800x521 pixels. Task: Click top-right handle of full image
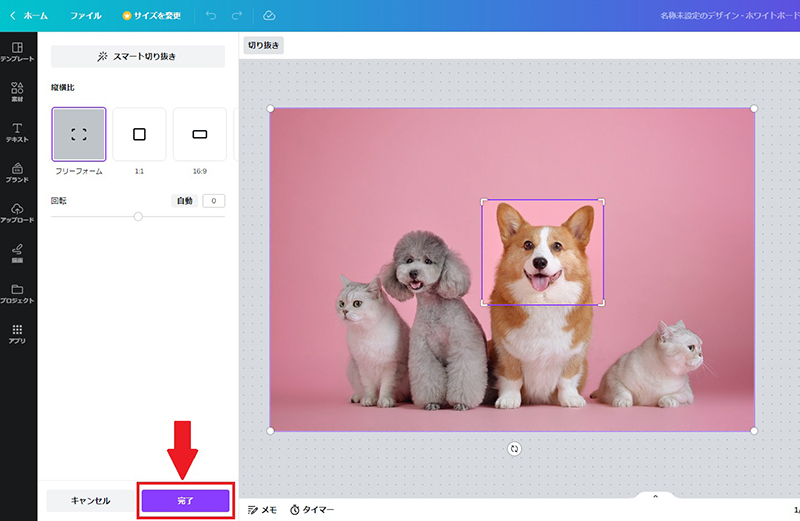[x=754, y=108]
